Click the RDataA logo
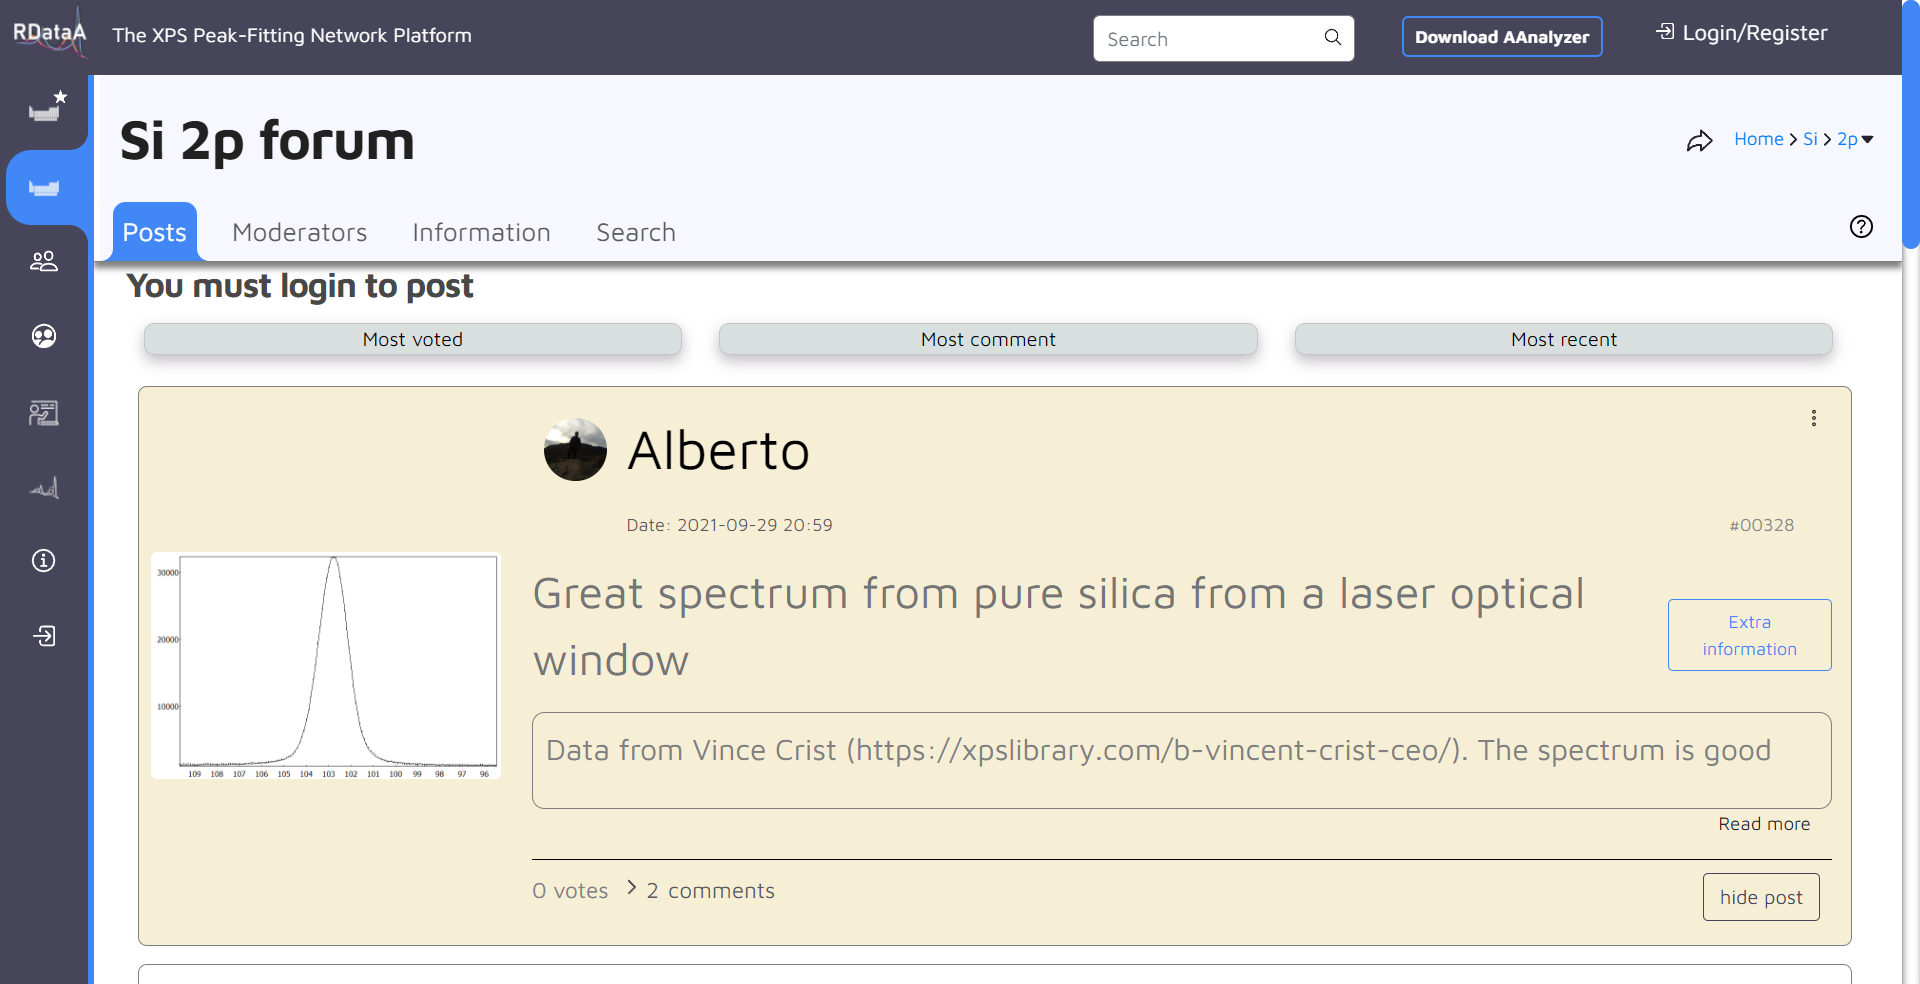The image size is (1920, 984). pyautogui.click(x=49, y=34)
